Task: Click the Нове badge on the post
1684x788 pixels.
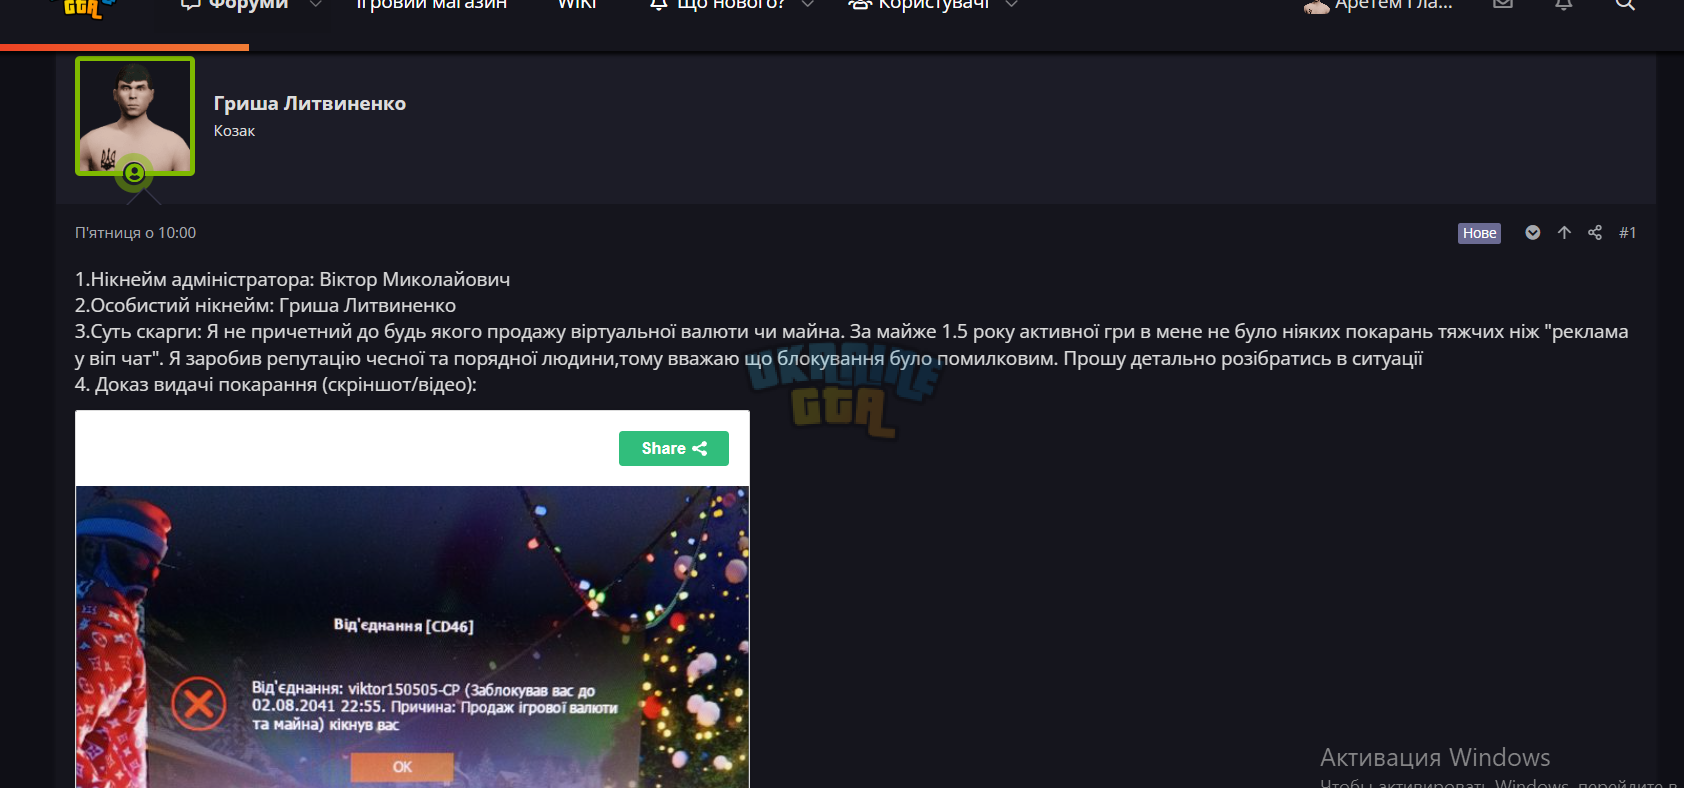Action: (x=1479, y=233)
